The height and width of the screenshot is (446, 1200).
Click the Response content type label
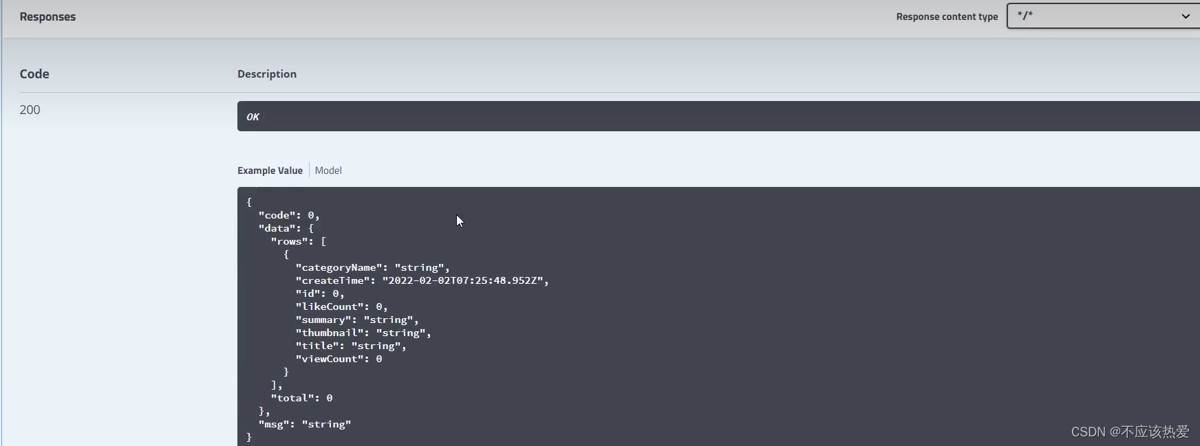[947, 17]
